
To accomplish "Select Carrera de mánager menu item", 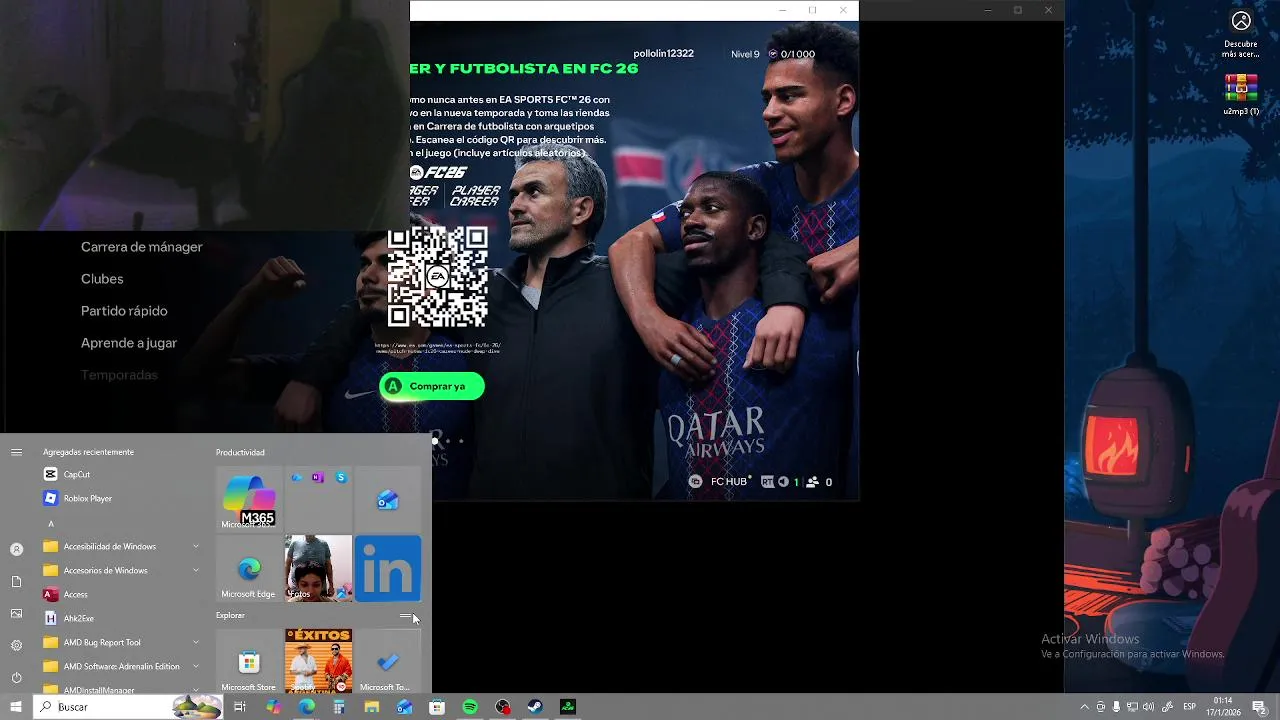I will click(142, 247).
